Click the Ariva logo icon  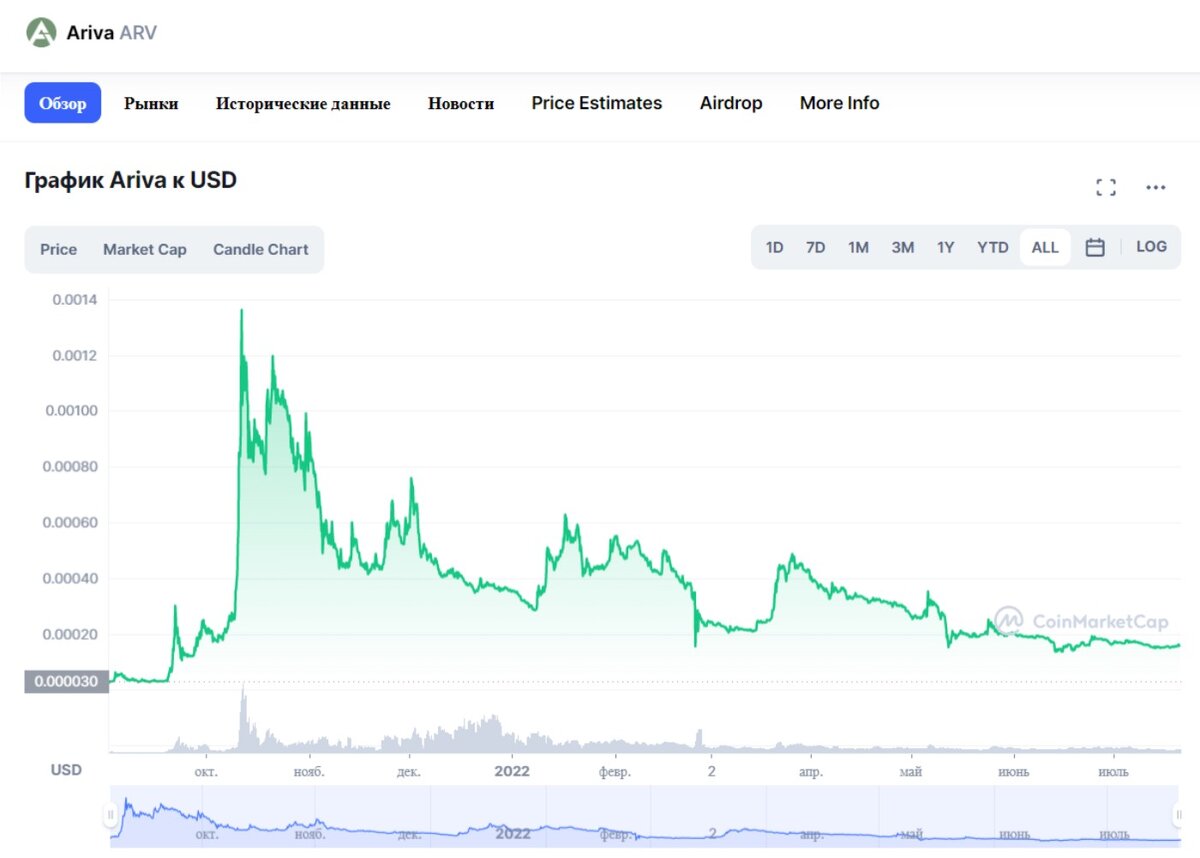pyautogui.click(x=42, y=33)
